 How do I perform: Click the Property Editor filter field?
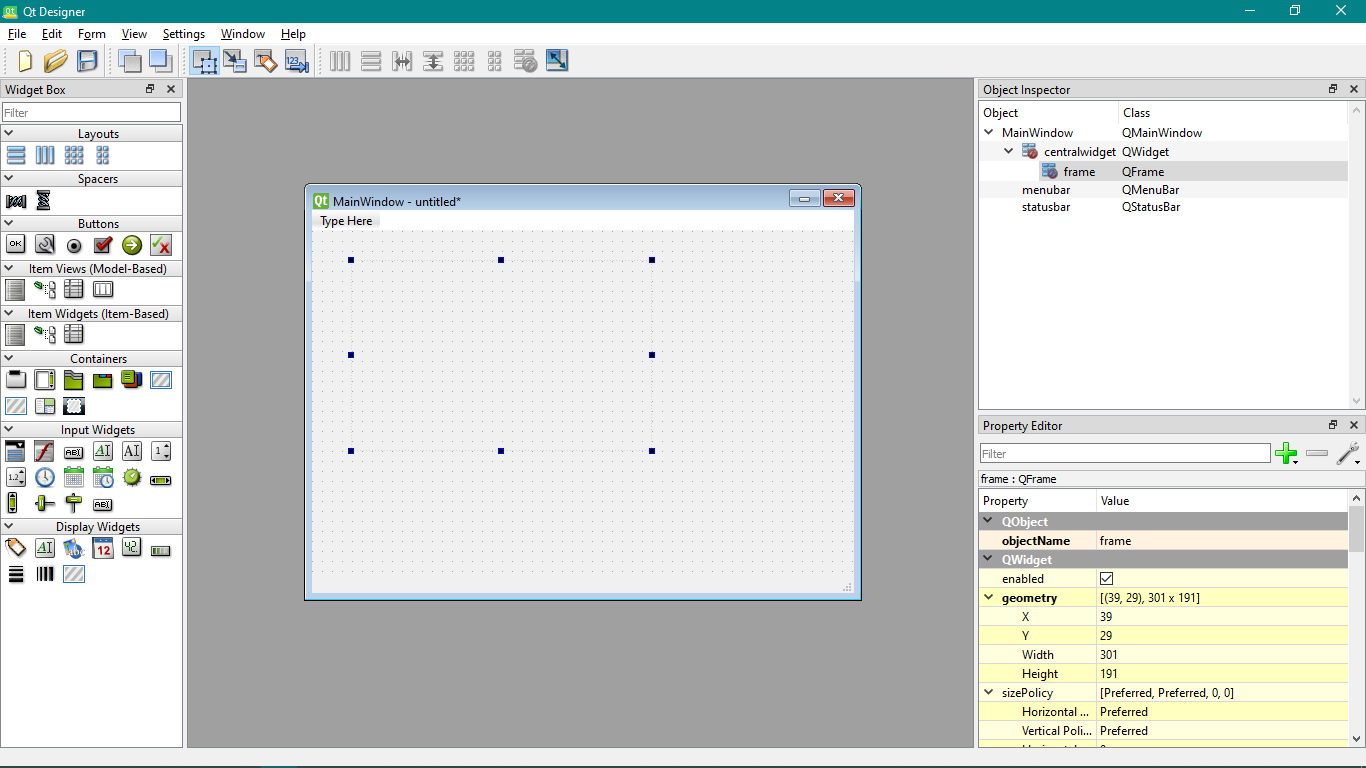pyautogui.click(x=1125, y=454)
